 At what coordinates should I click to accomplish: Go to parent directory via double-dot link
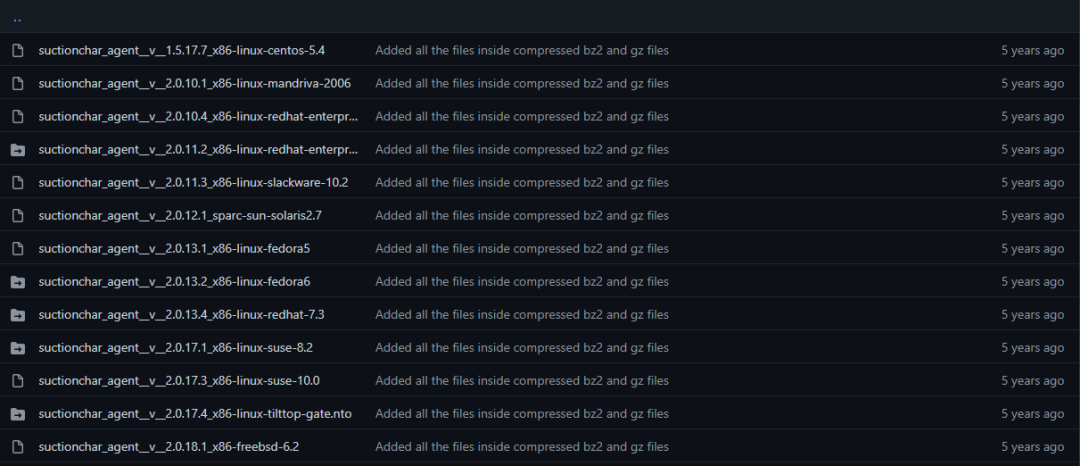[x=17, y=19]
